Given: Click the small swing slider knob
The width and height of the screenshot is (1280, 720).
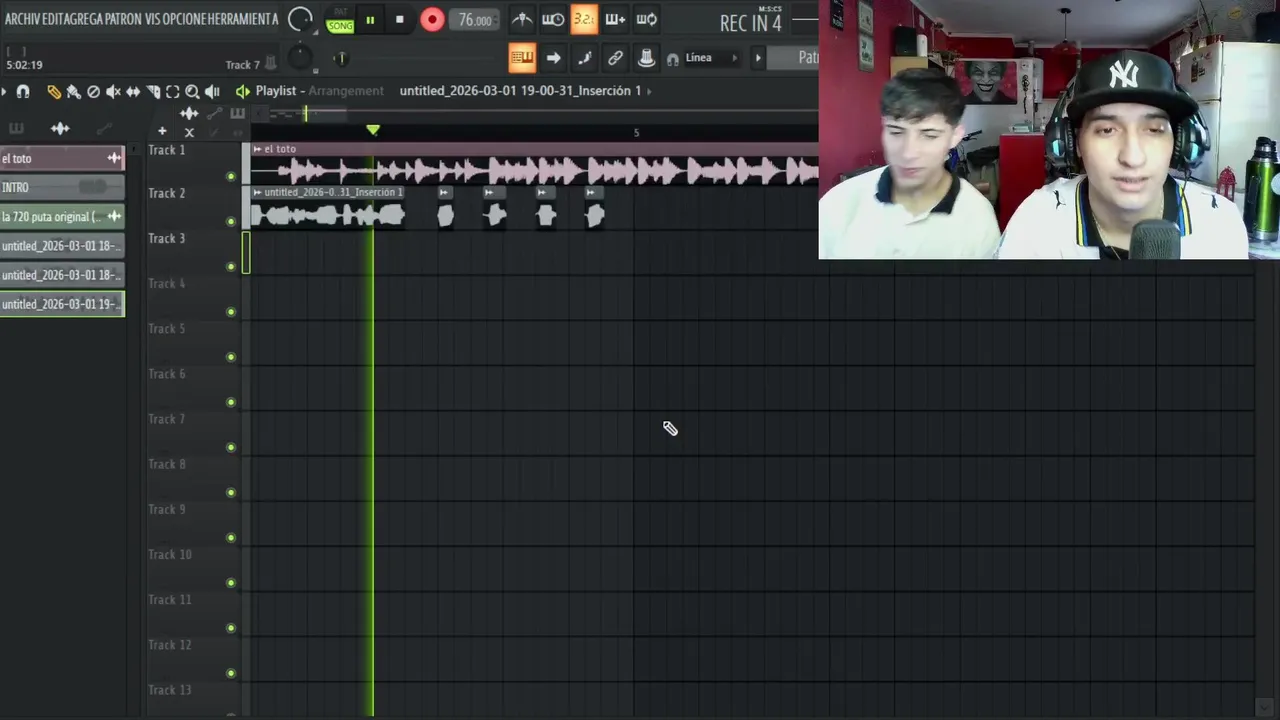Looking at the screenshot, I should pos(340,58).
